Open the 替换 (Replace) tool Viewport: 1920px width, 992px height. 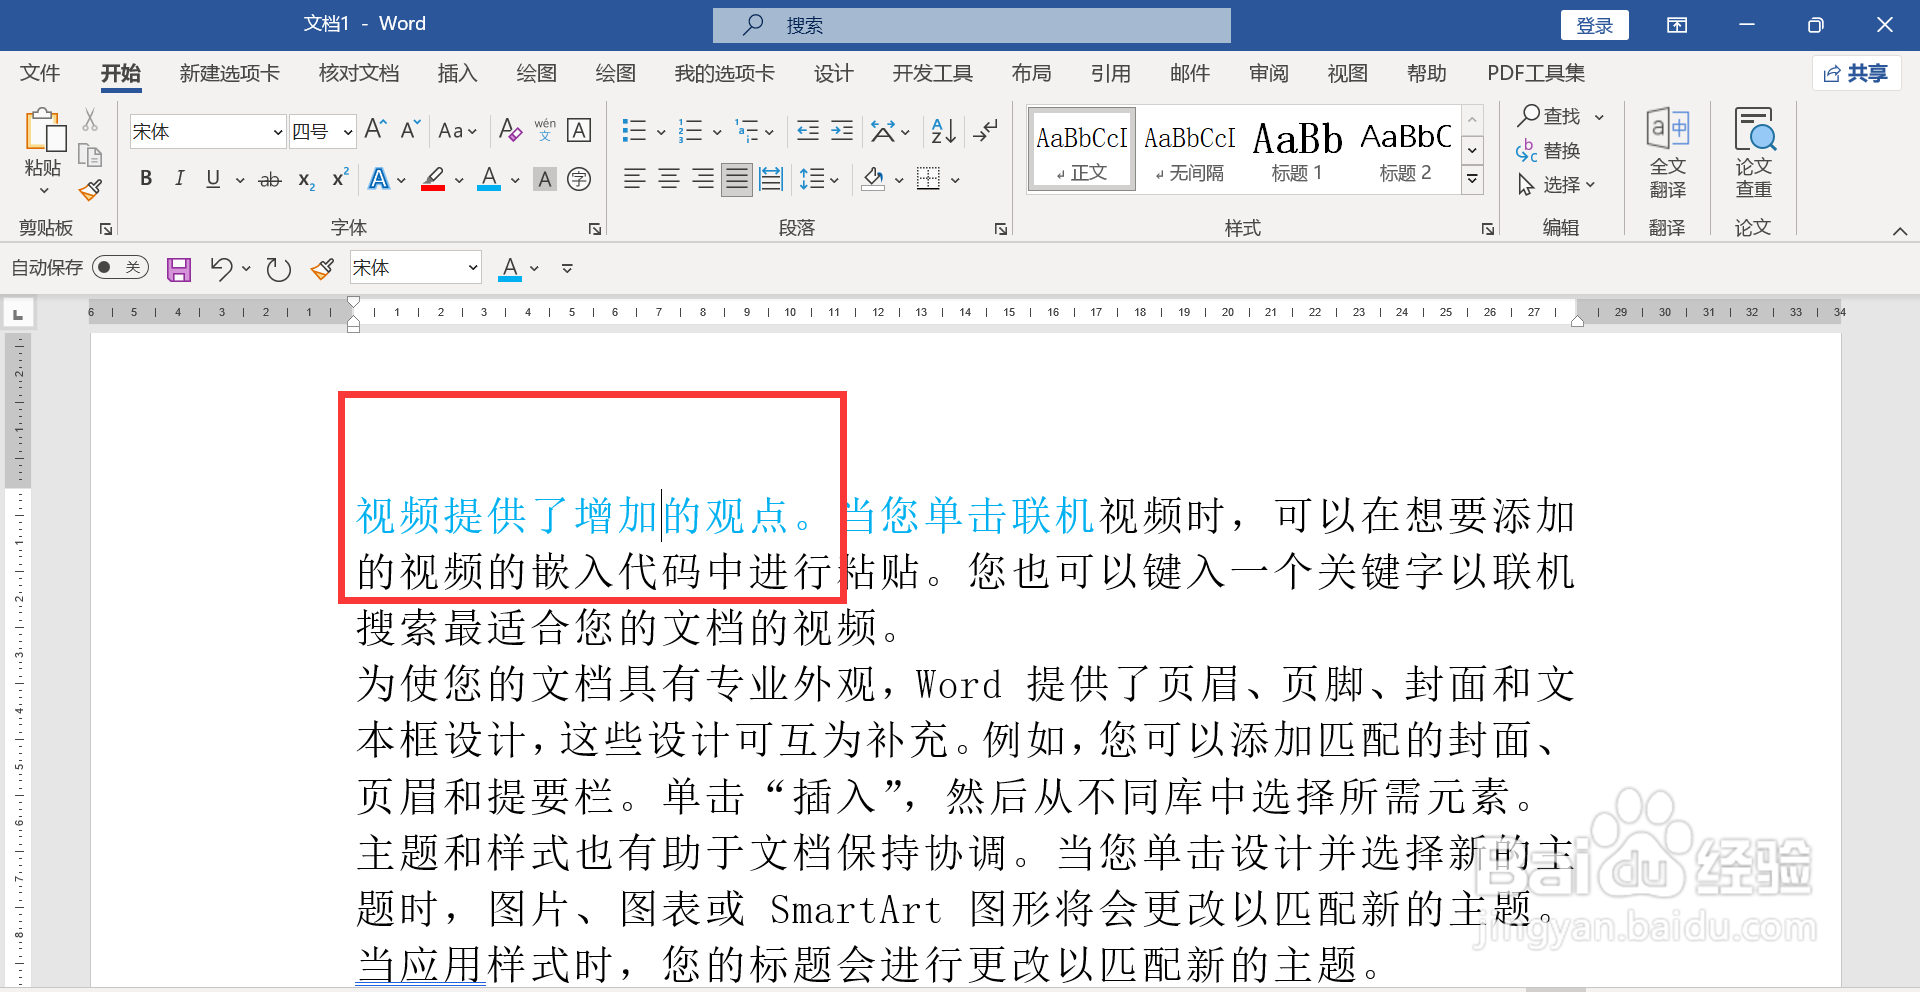point(1560,151)
